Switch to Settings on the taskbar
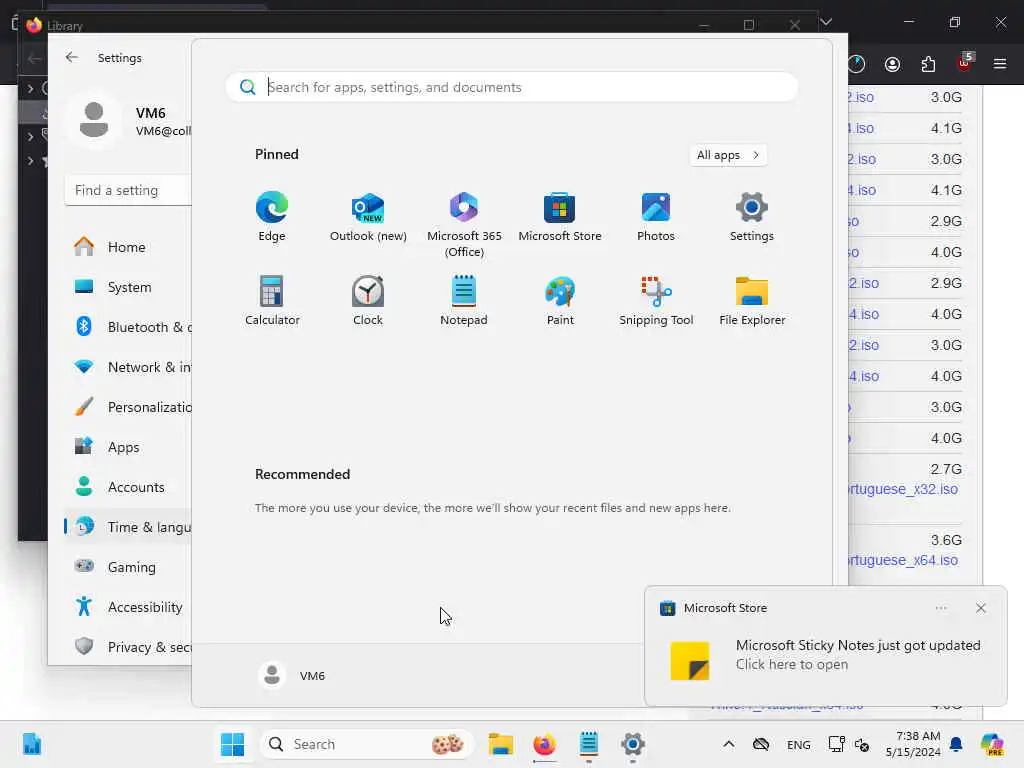 pyautogui.click(x=632, y=744)
